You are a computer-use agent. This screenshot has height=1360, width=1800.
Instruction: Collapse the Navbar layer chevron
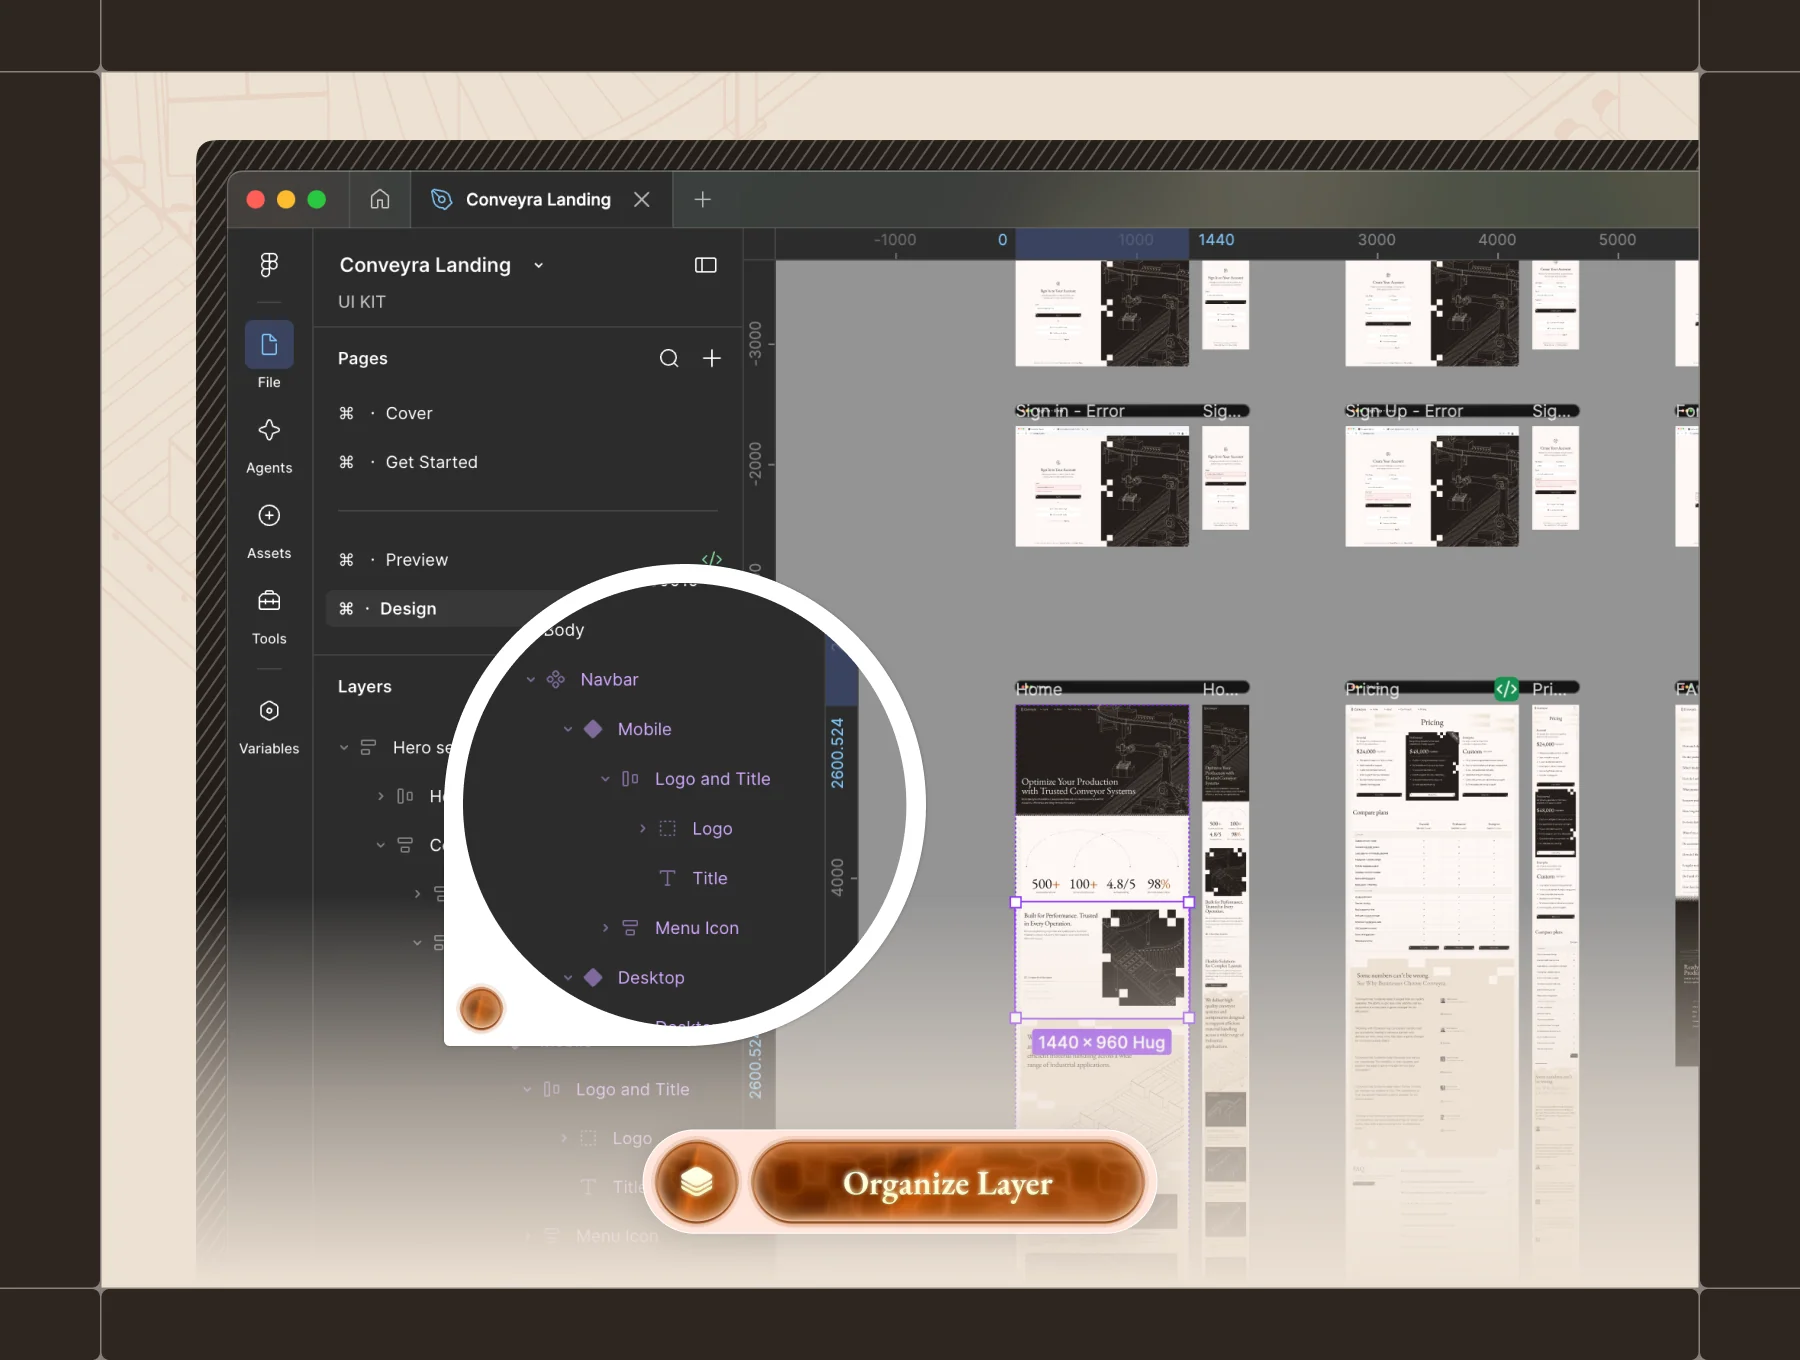click(x=531, y=680)
